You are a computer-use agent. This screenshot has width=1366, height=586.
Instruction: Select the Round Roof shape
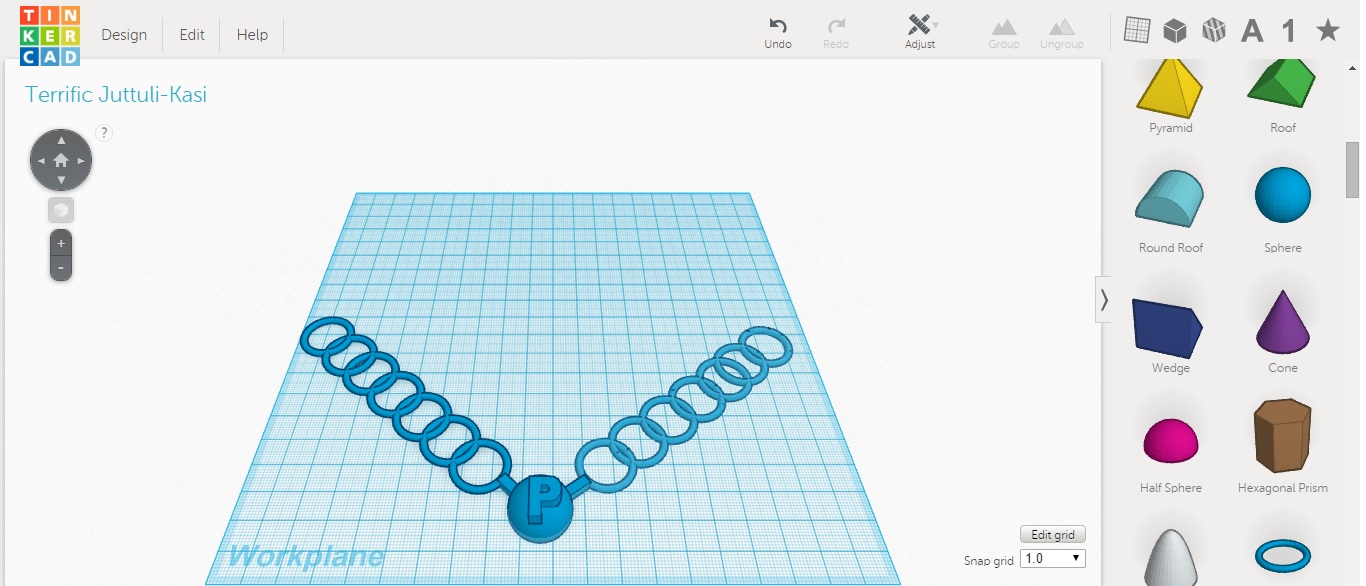point(1171,200)
